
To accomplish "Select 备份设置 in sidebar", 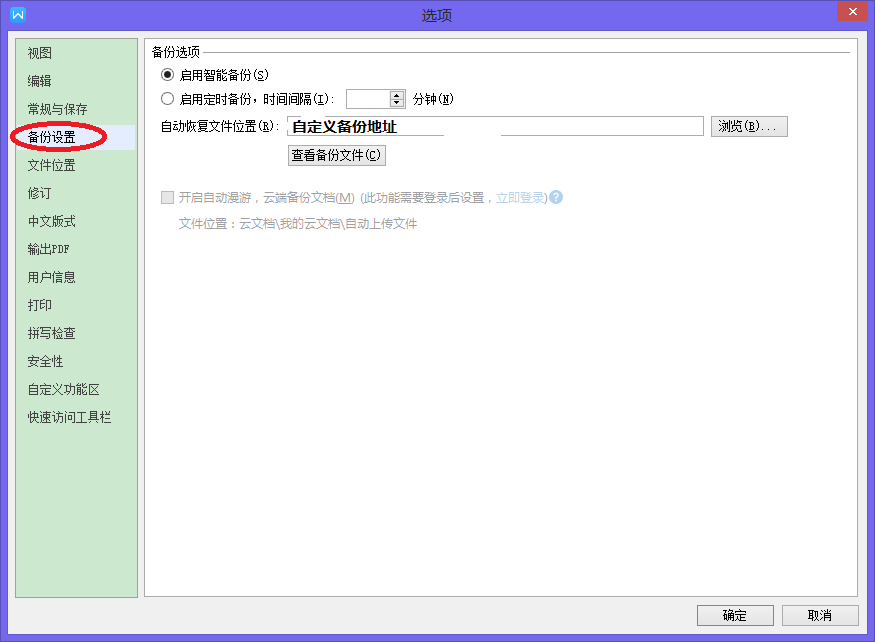I will [x=75, y=137].
